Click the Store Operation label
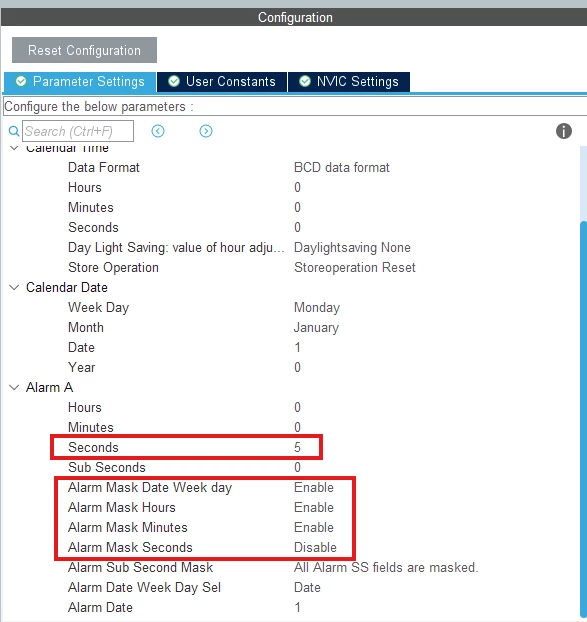 point(113,267)
